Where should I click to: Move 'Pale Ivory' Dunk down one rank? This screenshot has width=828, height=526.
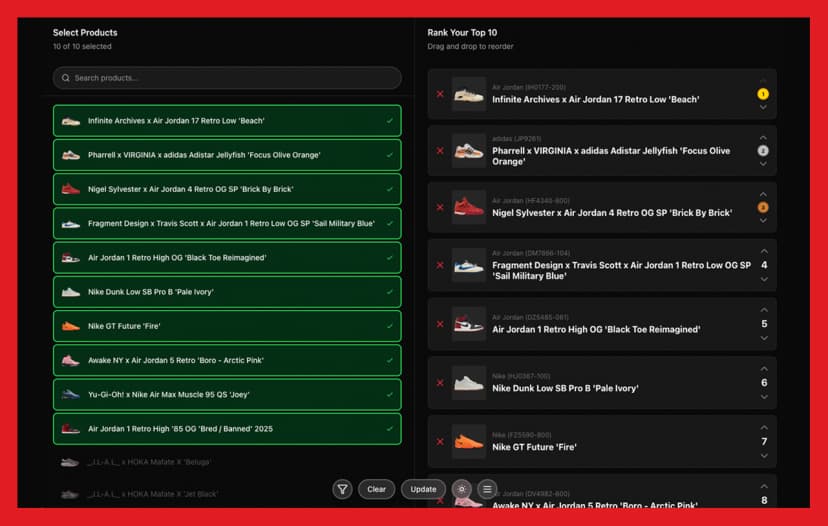pos(764,397)
